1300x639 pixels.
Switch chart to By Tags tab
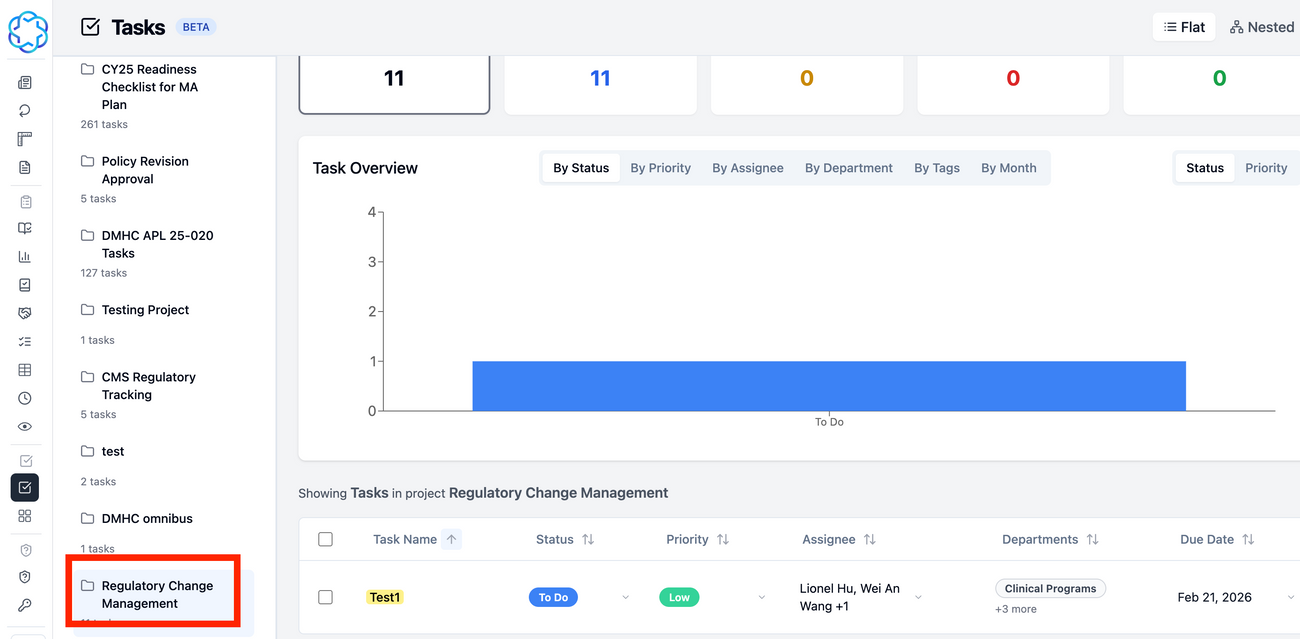(x=937, y=168)
